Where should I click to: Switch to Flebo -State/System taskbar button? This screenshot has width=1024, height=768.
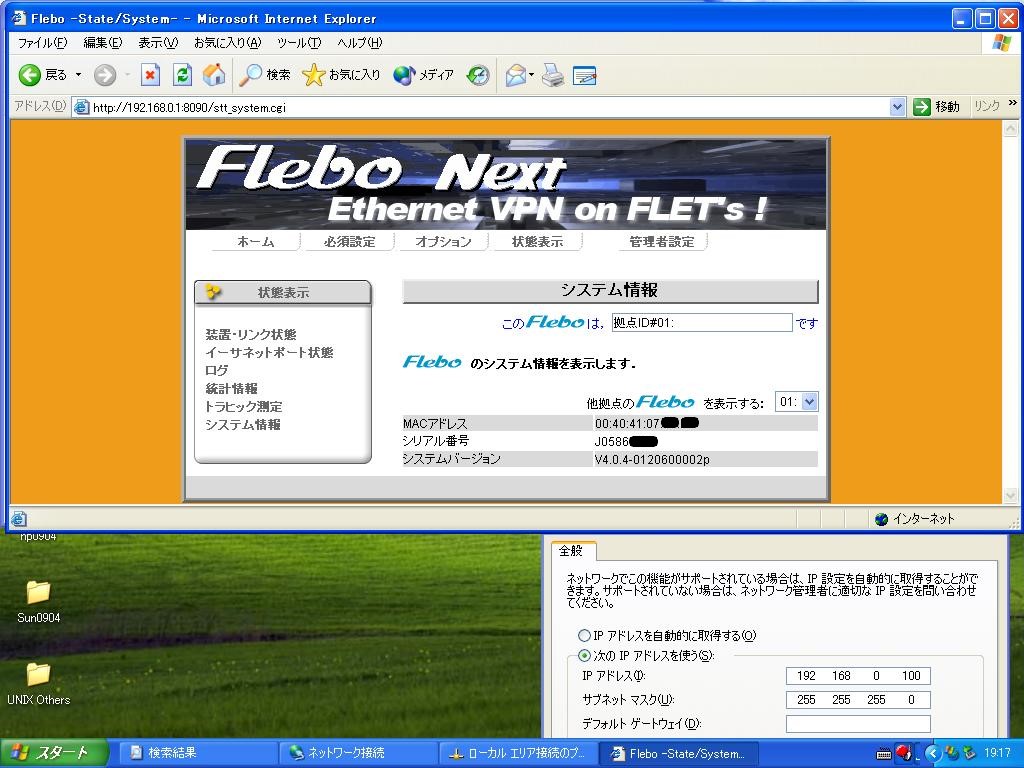pos(678,753)
